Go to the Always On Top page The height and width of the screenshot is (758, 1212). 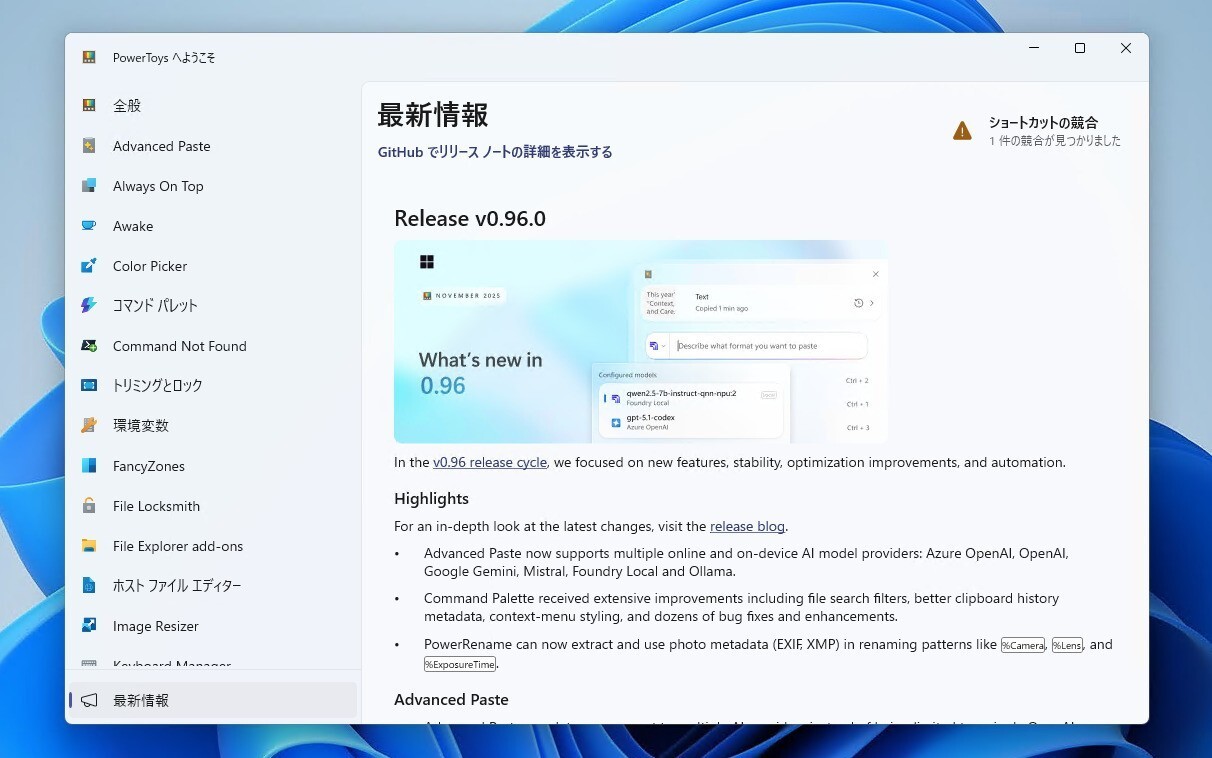pyautogui.click(x=158, y=186)
